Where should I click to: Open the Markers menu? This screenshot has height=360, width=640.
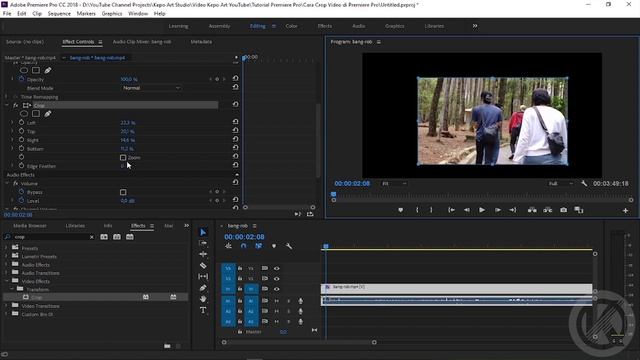tap(86, 13)
